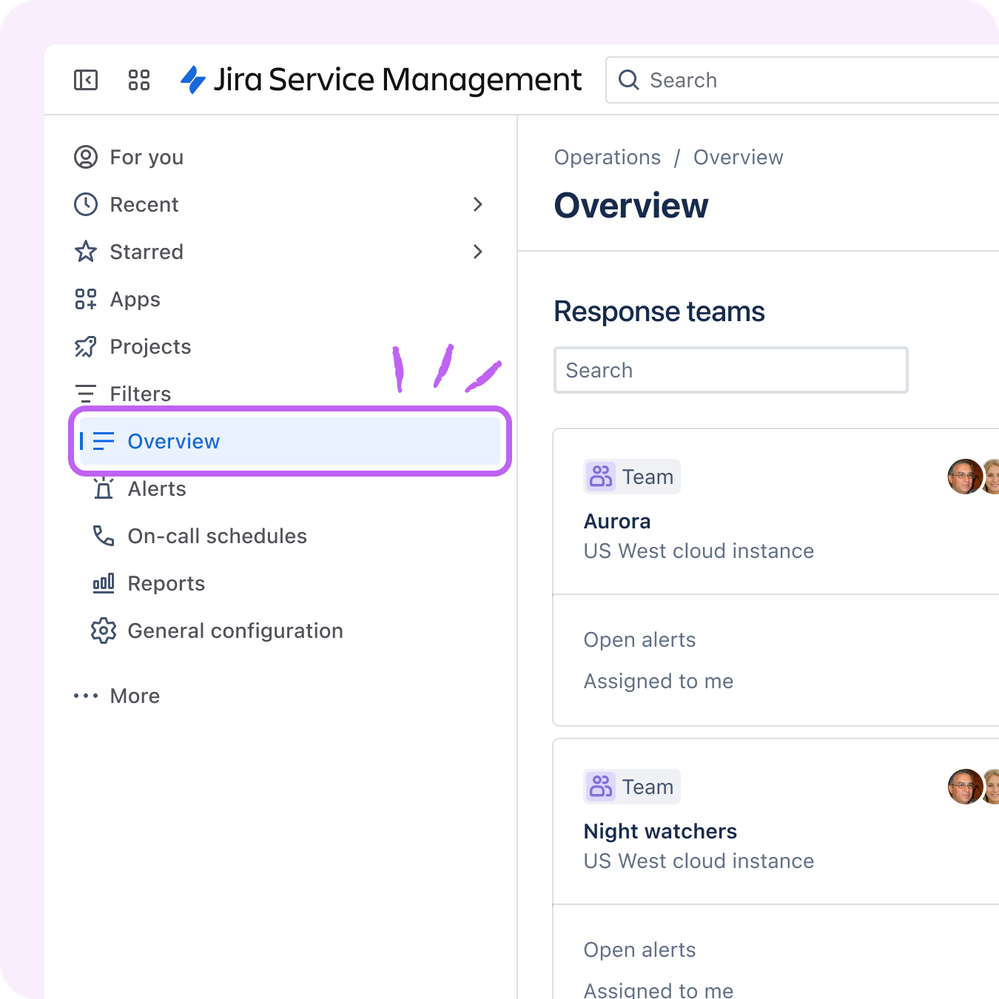Open Reports bar chart icon
Image resolution: width=999 pixels, height=999 pixels.
103,584
